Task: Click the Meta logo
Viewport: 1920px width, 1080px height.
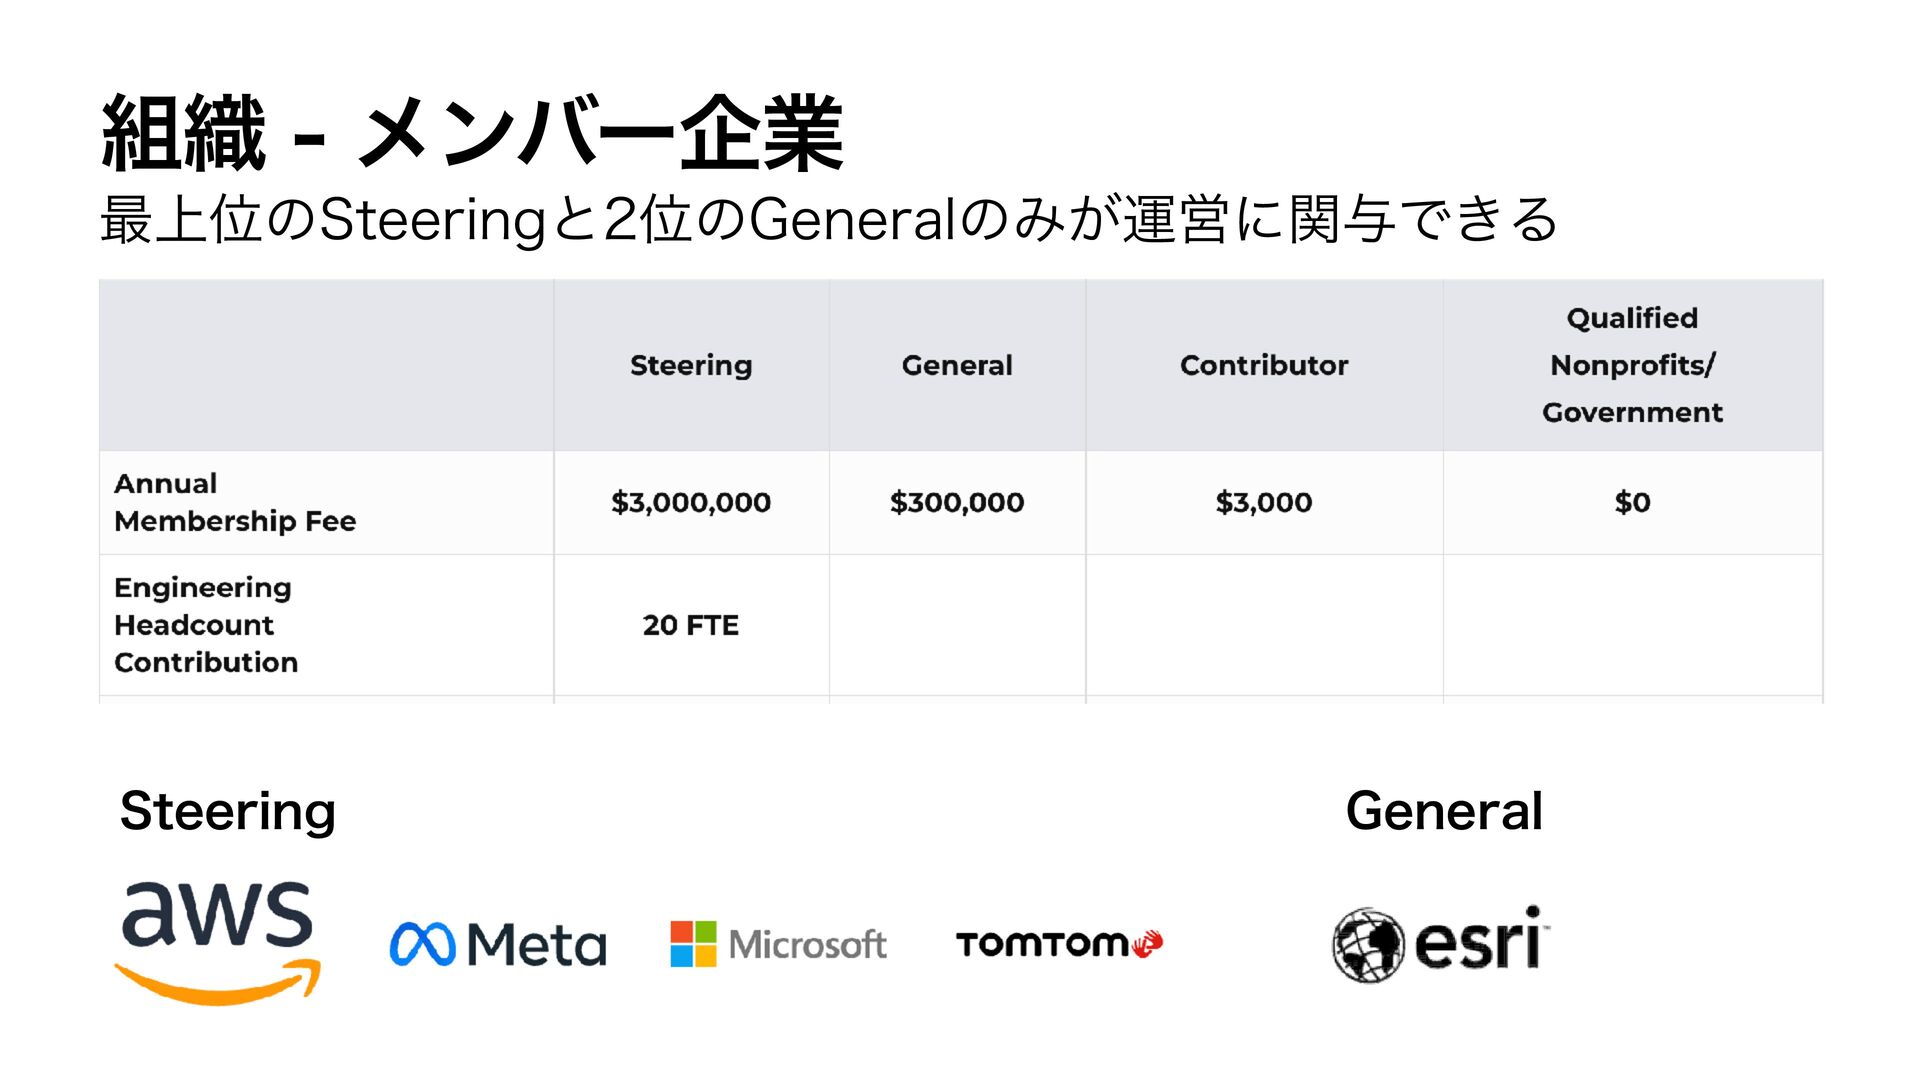Action: point(498,944)
